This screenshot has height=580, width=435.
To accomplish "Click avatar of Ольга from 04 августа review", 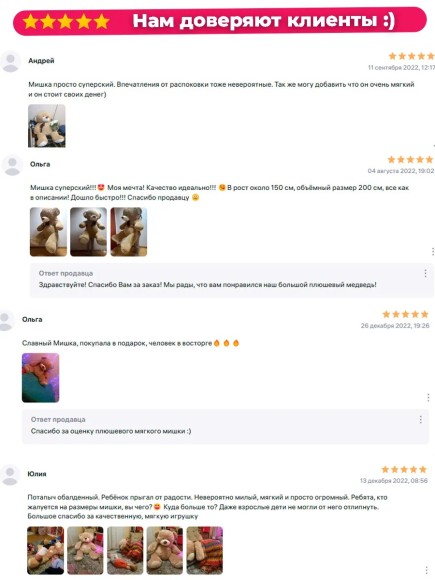I will tap(12, 165).
